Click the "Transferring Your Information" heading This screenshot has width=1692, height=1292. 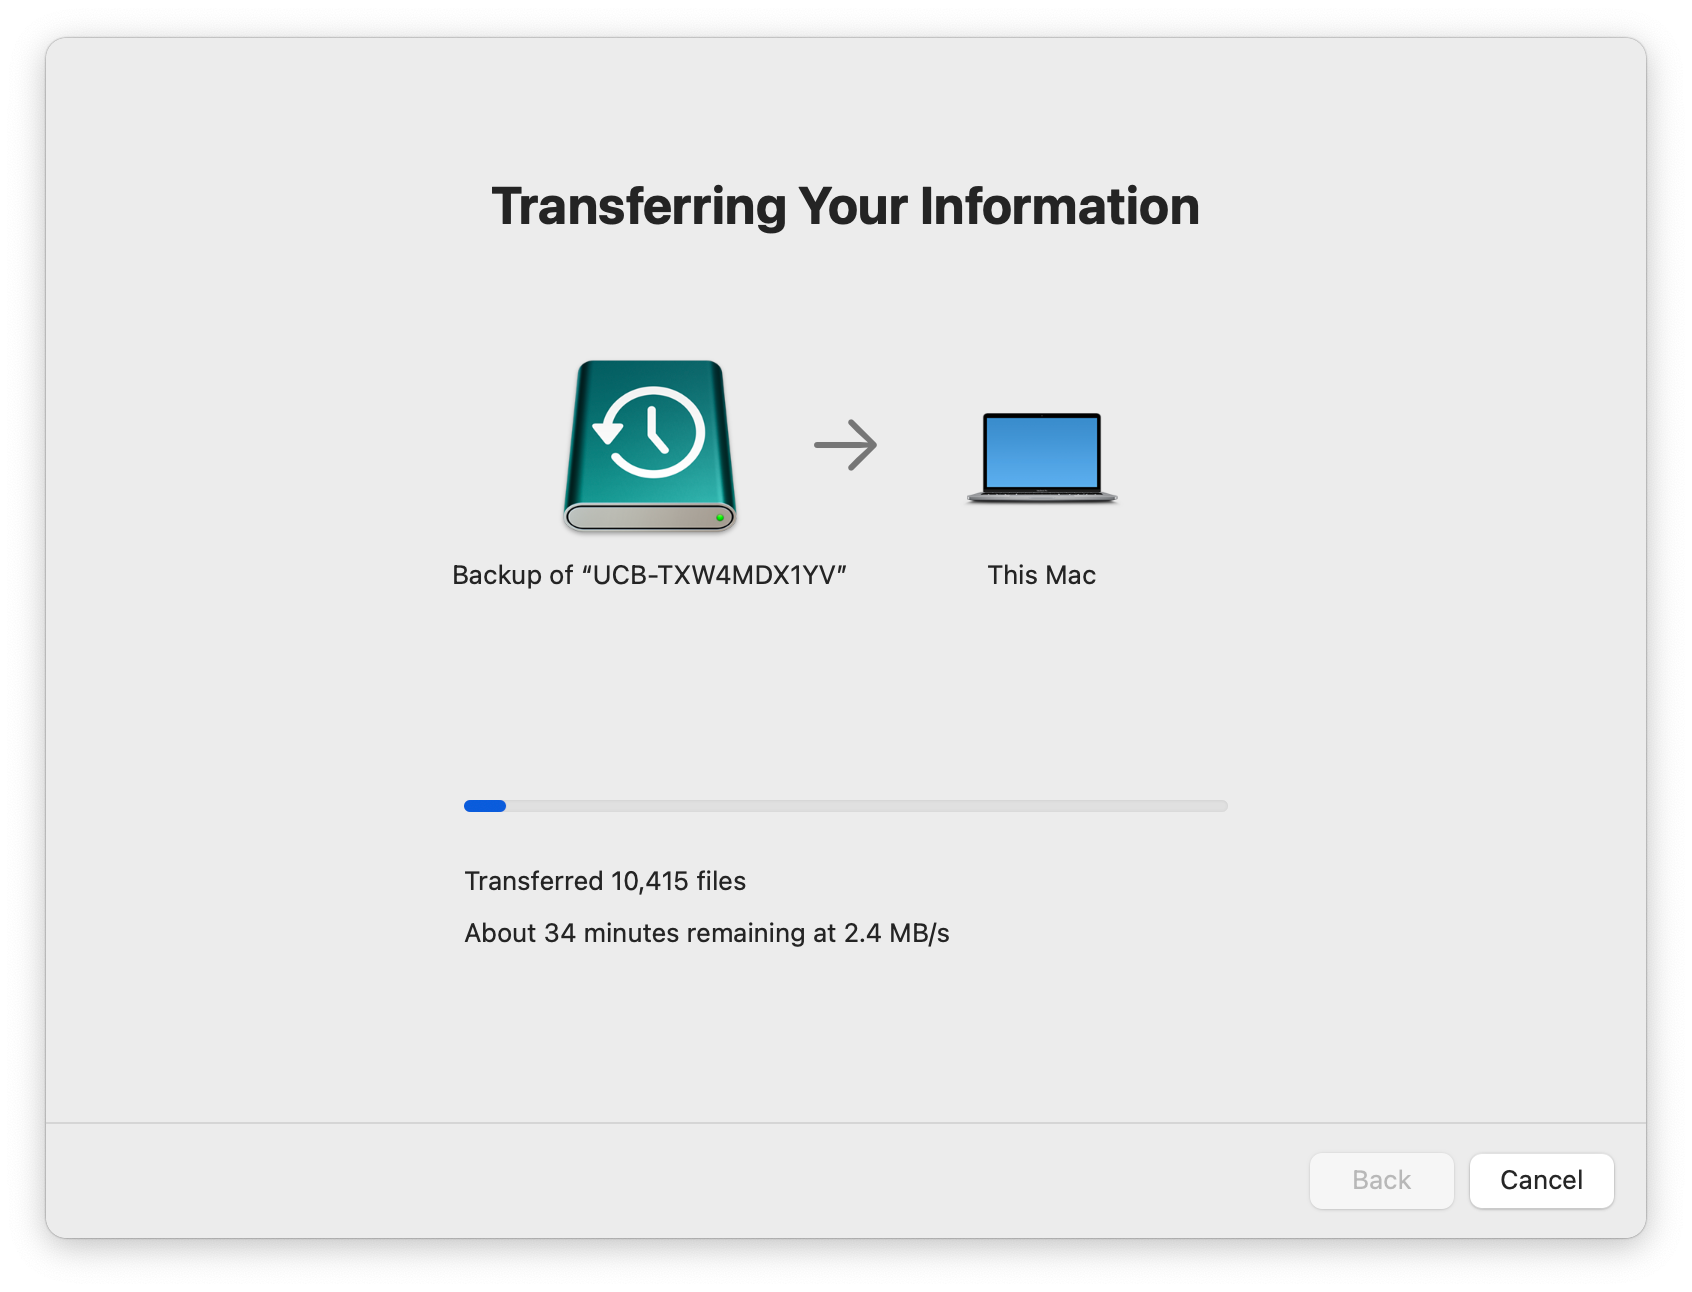click(845, 207)
